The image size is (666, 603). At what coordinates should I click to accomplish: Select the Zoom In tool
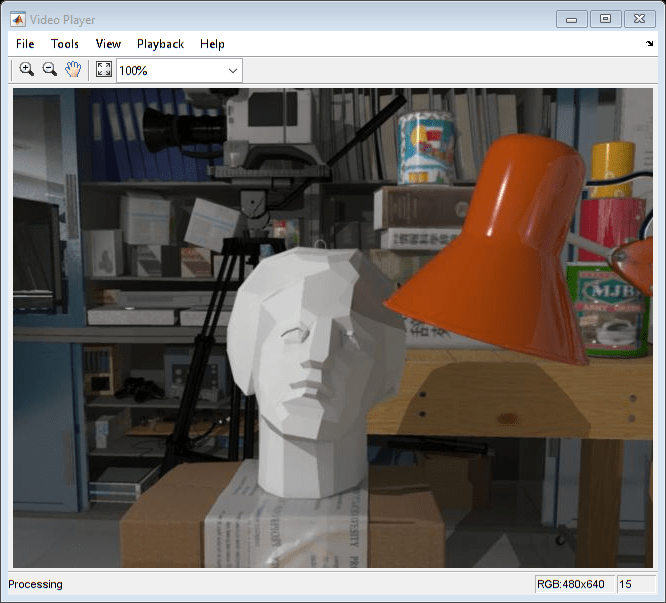tap(26, 69)
